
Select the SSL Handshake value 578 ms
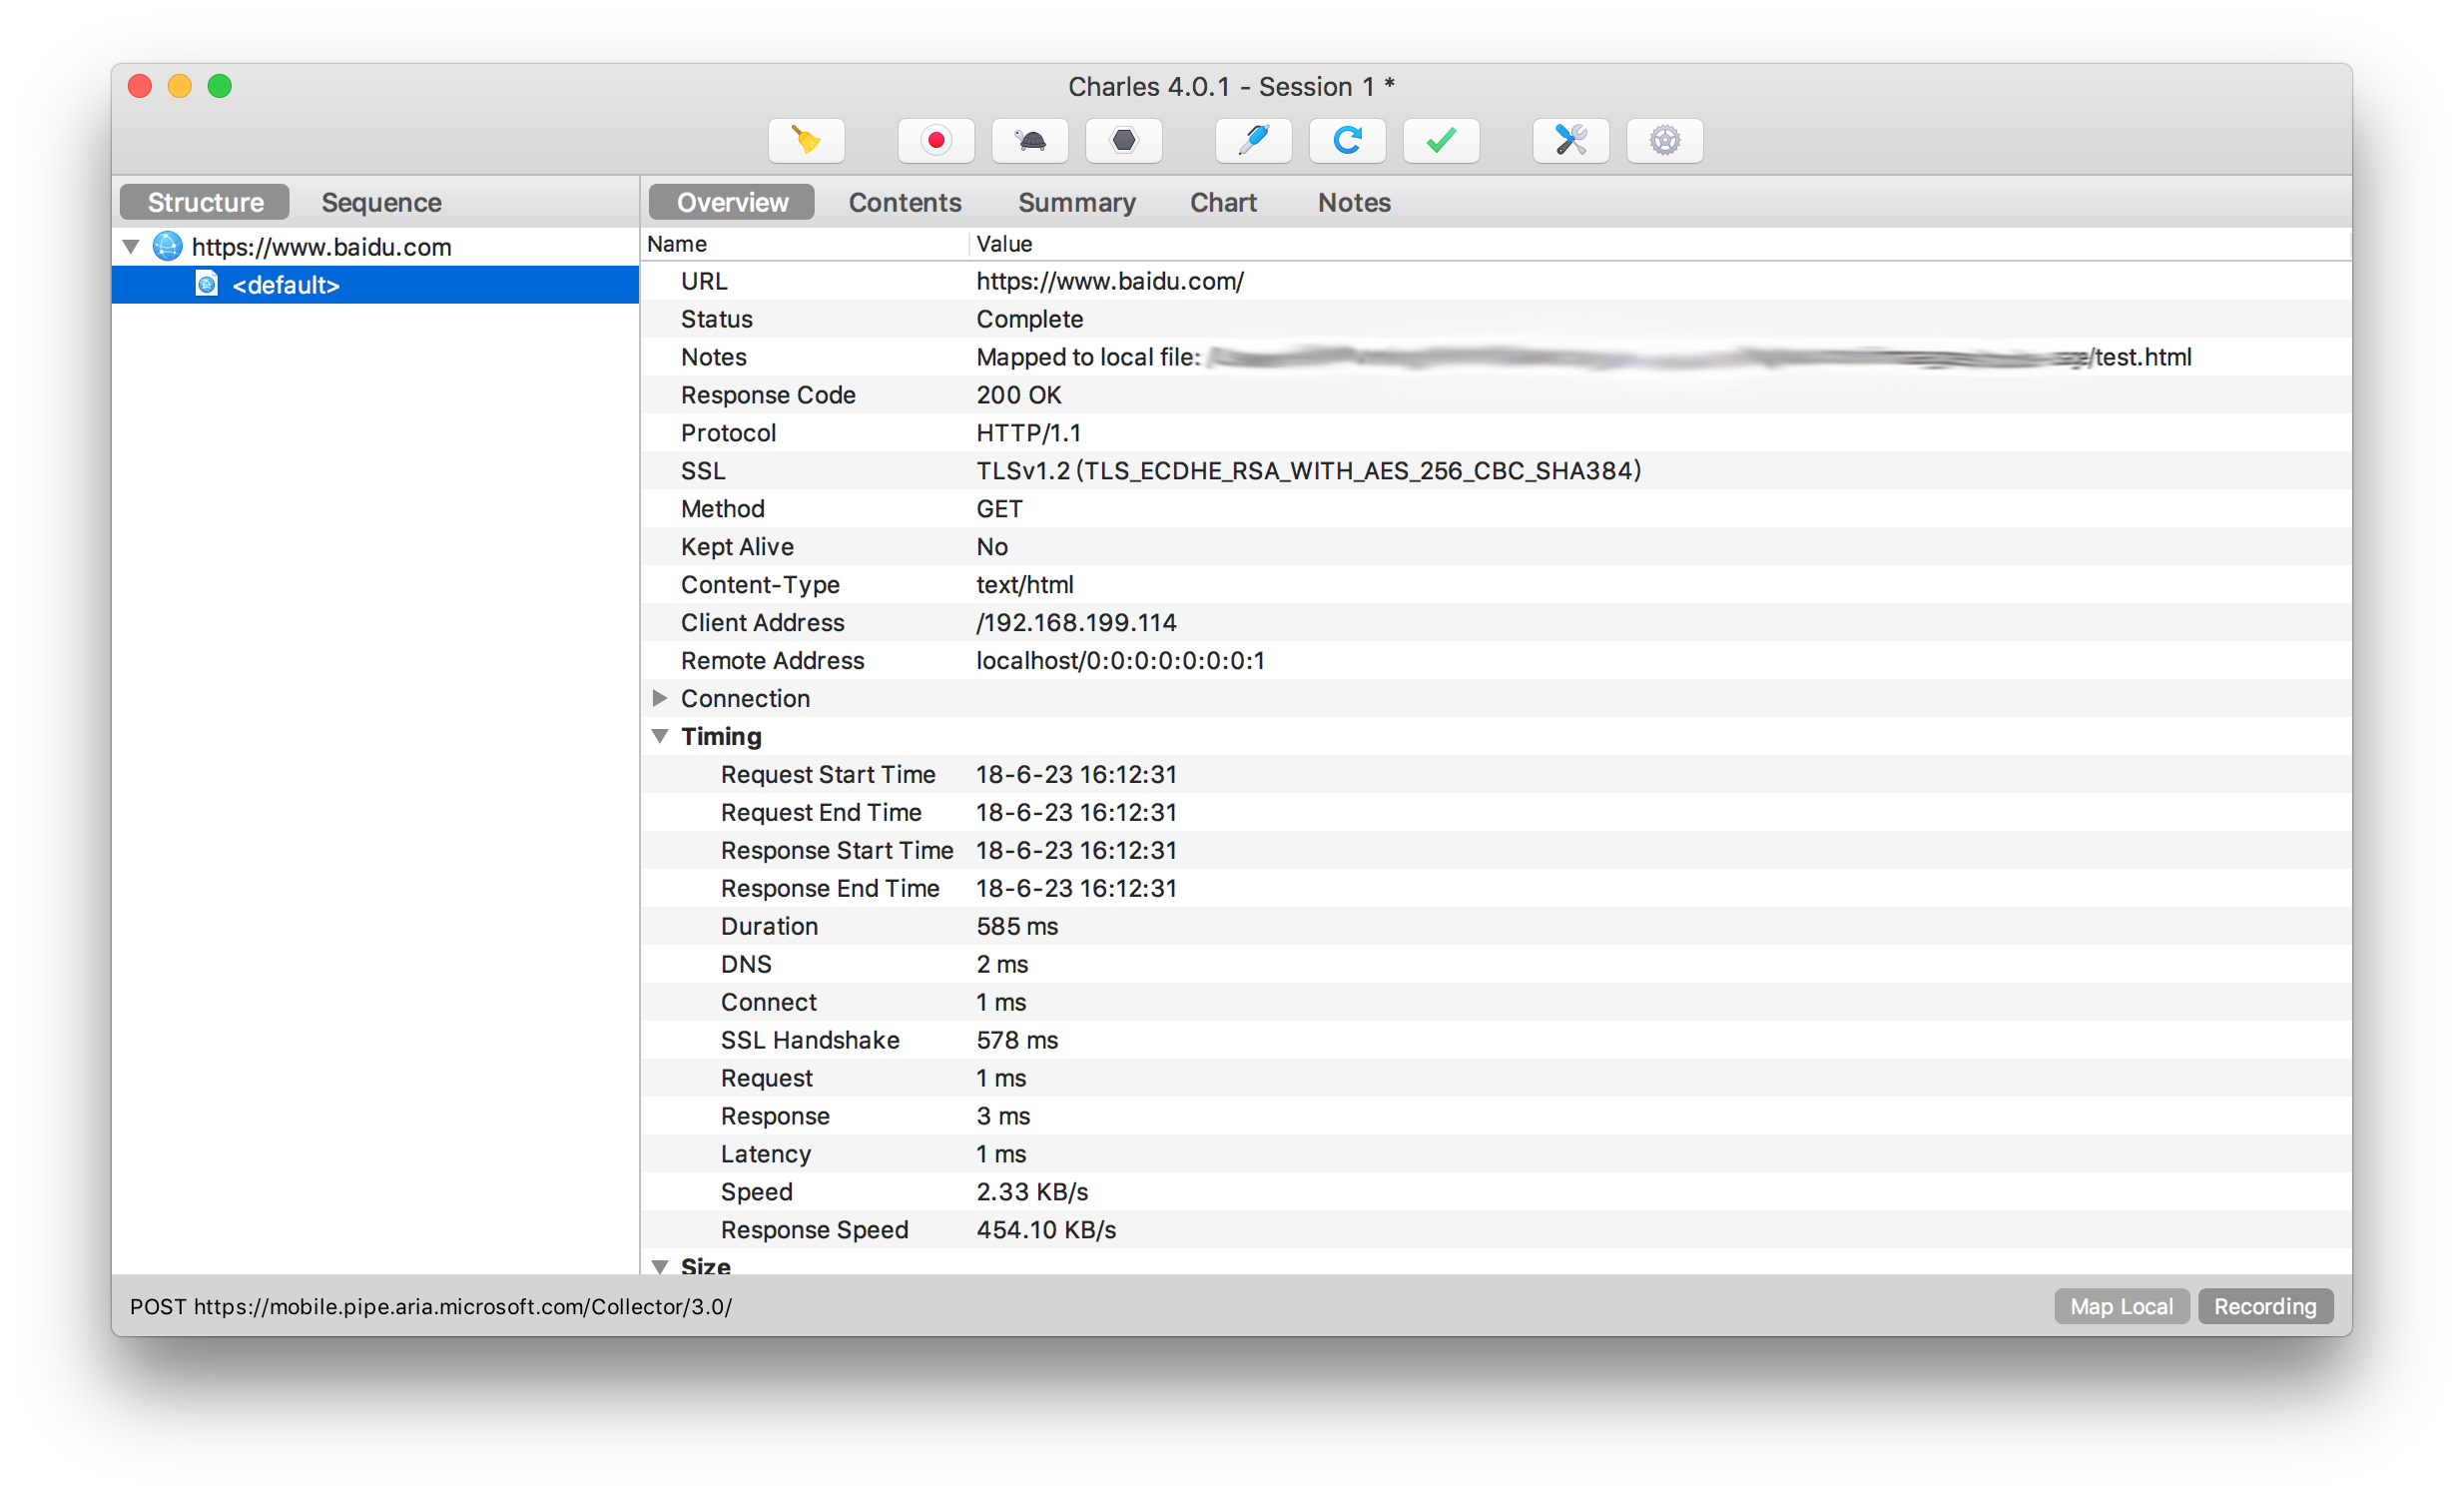coord(1017,1040)
